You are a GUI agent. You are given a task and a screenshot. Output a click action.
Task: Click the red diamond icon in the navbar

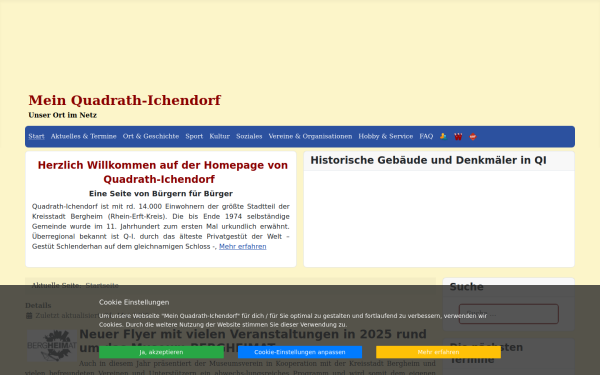473,137
